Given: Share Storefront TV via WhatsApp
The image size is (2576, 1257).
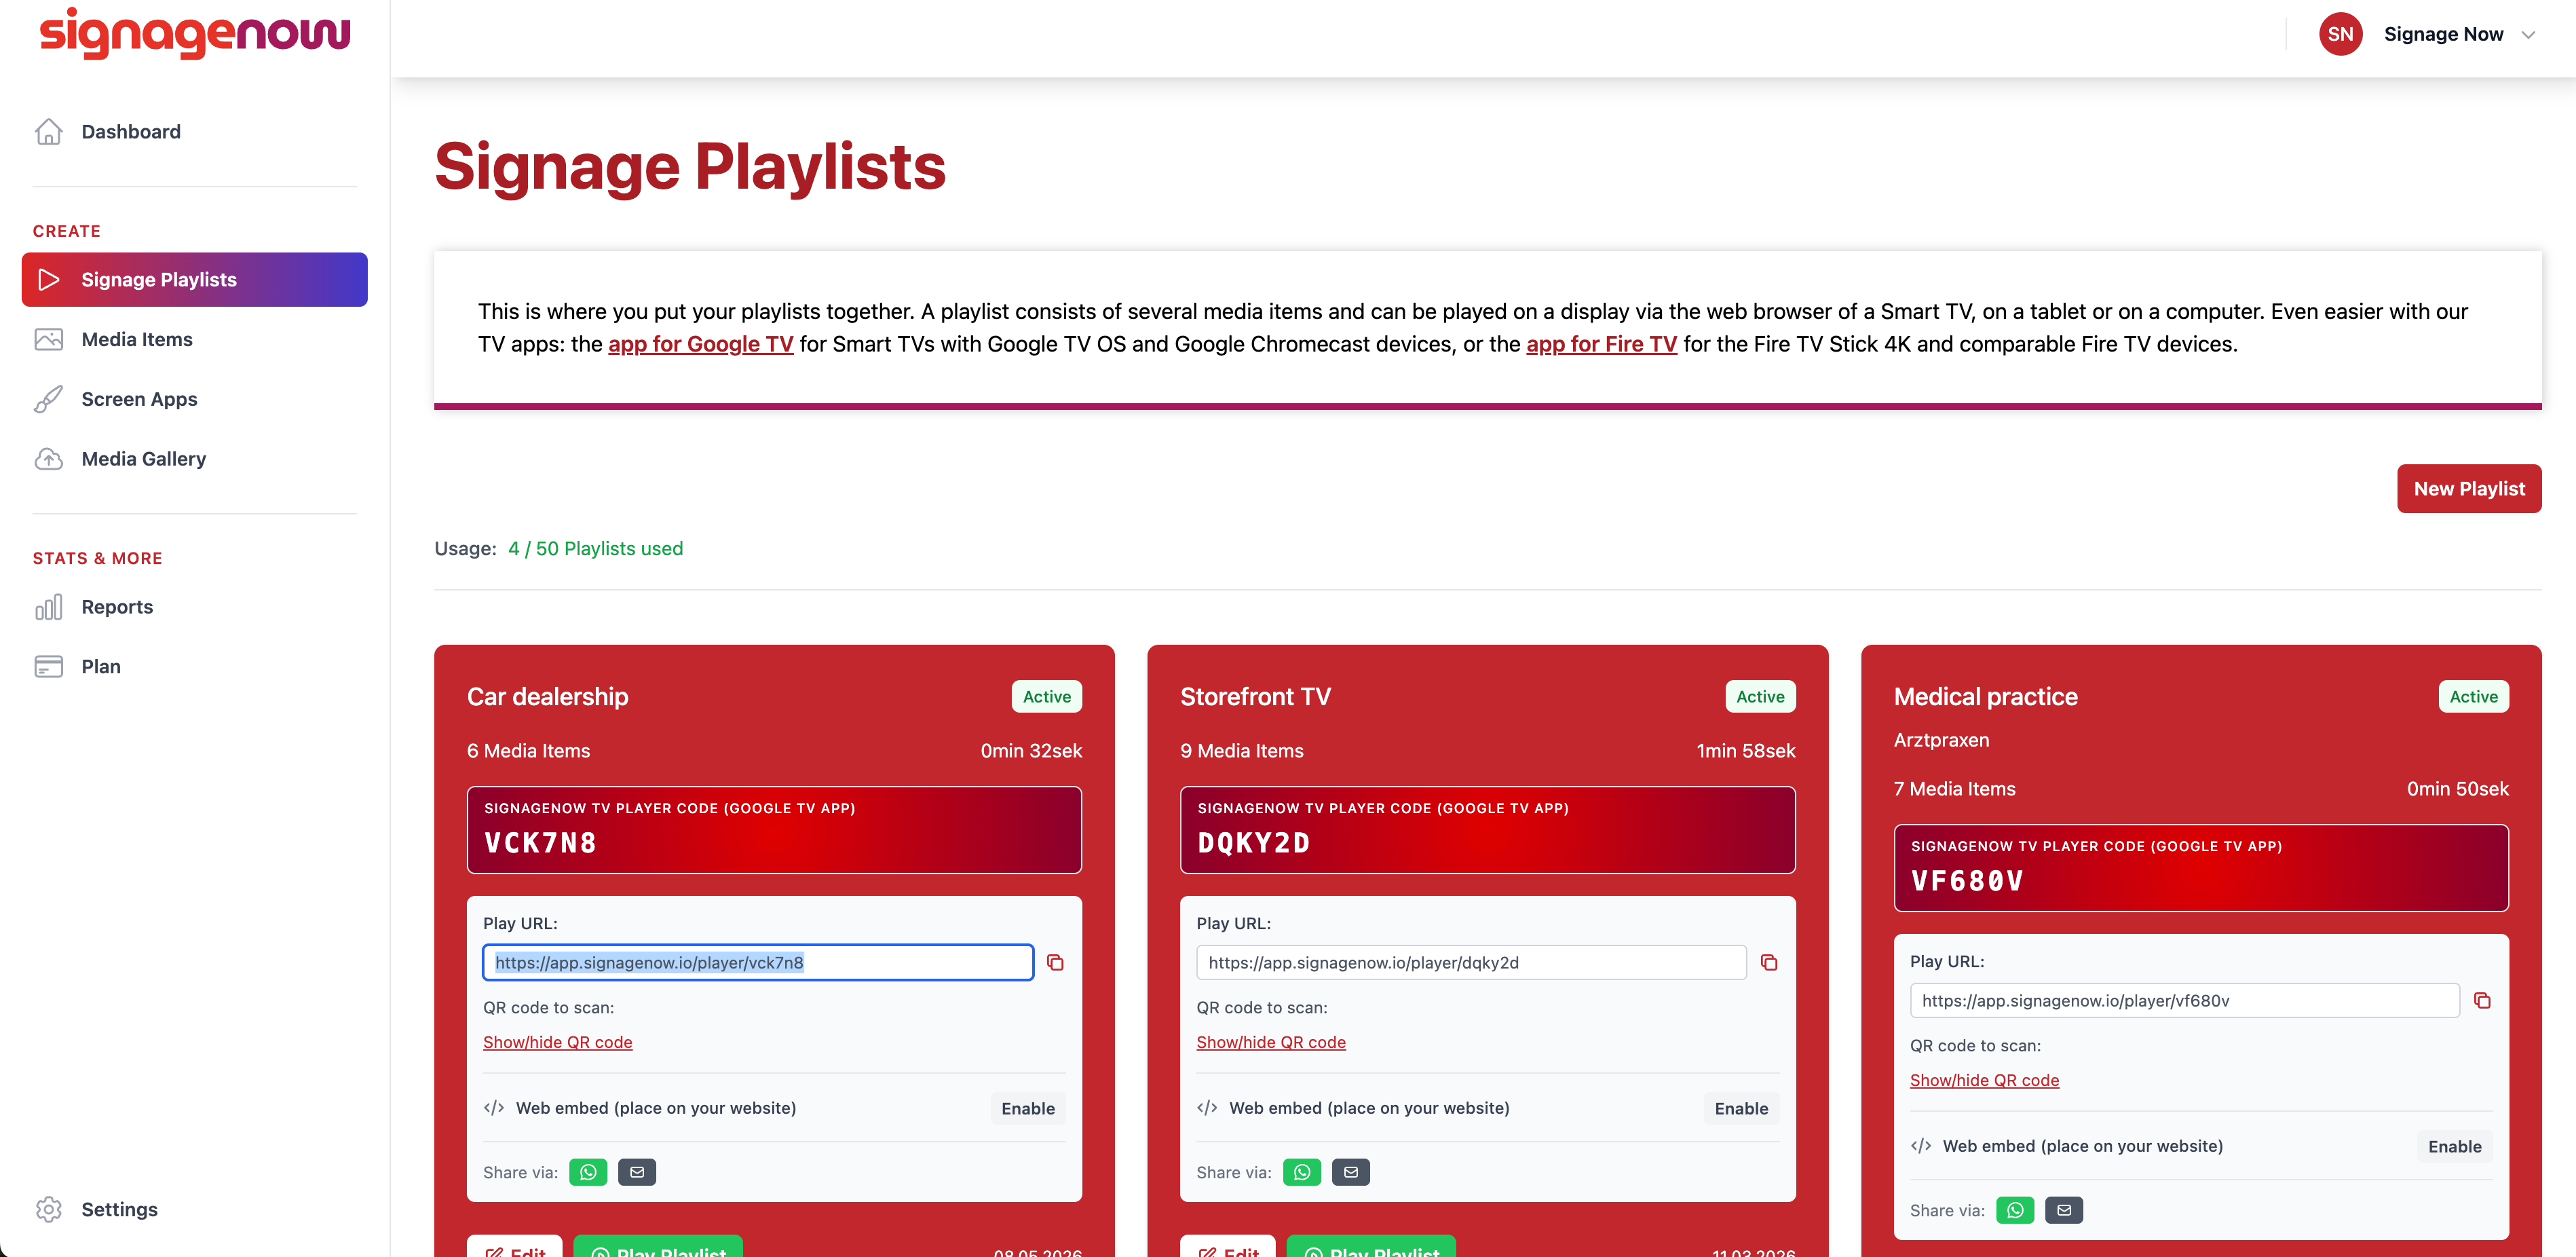Looking at the screenshot, I should [x=1301, y=1172].
